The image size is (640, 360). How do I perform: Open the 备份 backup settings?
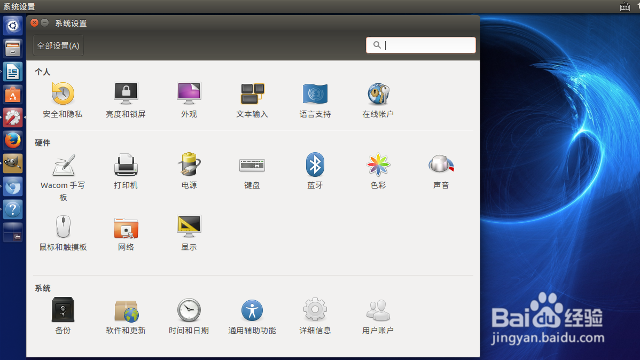[x=63, y=316]
